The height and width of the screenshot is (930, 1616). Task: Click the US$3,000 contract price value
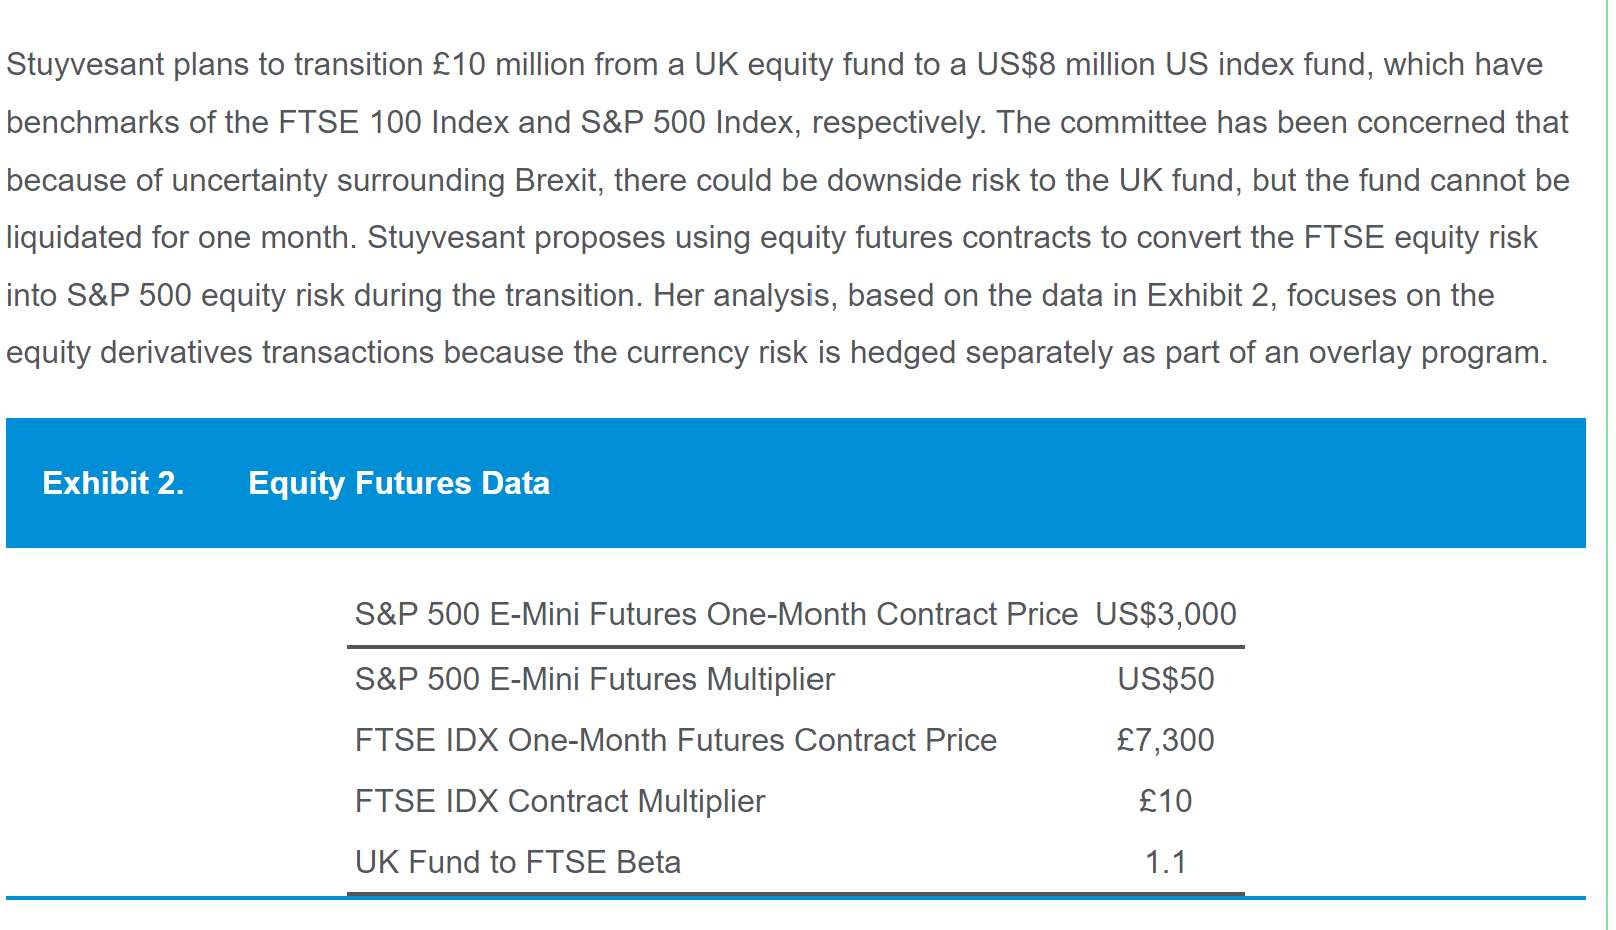(x=1165, y=614)
